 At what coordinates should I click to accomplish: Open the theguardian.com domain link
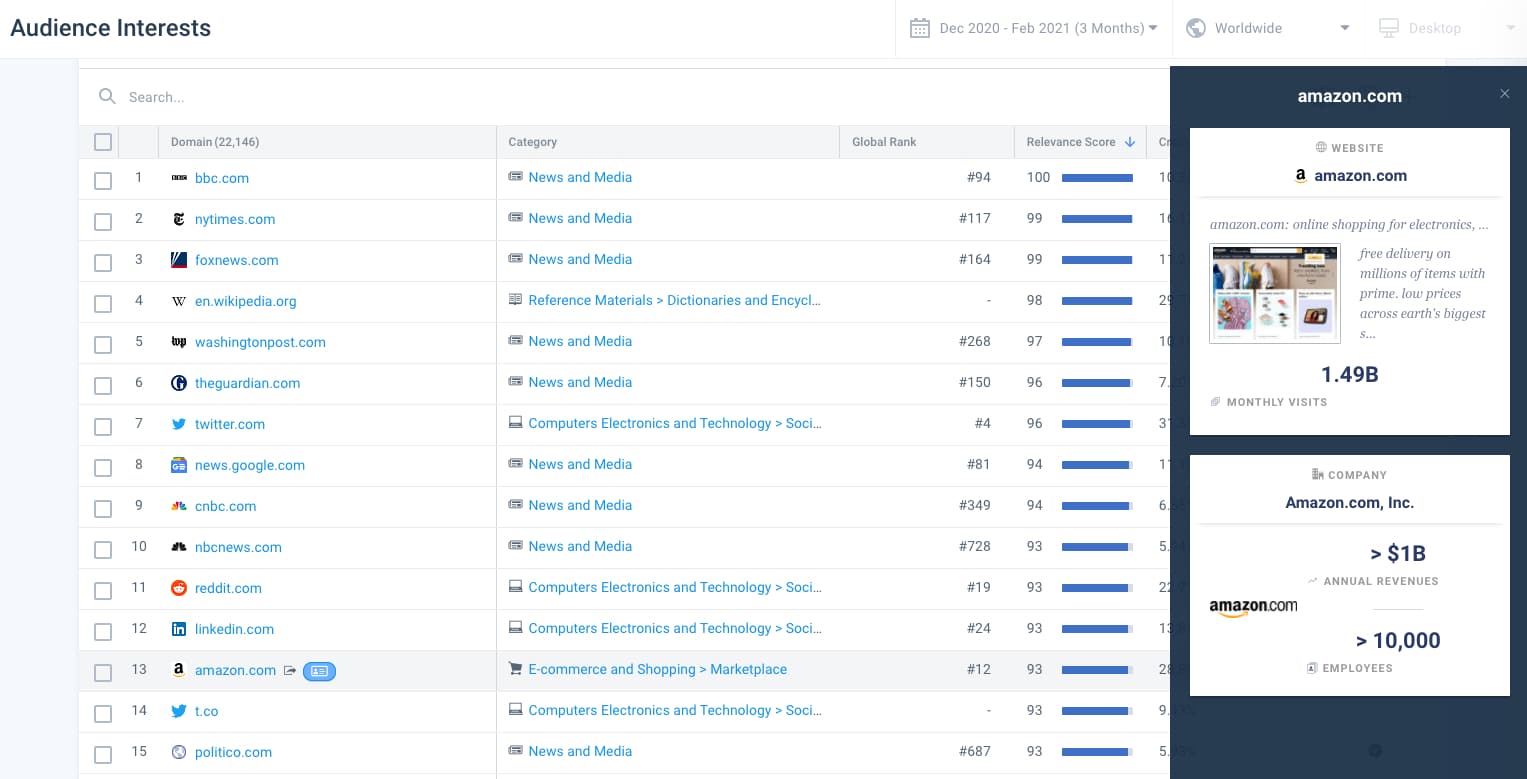247,383
